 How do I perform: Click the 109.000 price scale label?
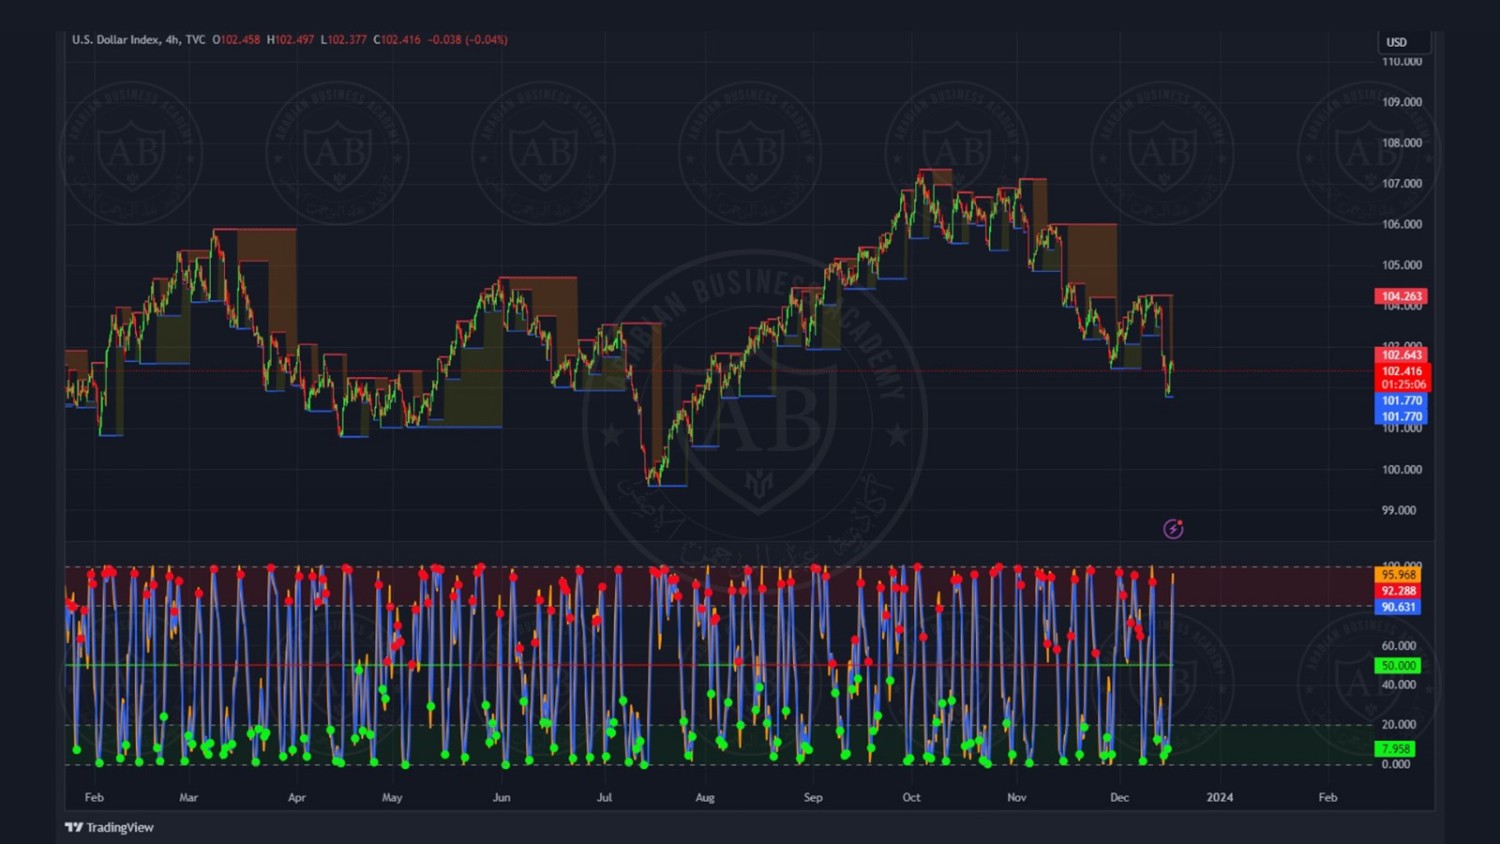tap(1402, 102)
